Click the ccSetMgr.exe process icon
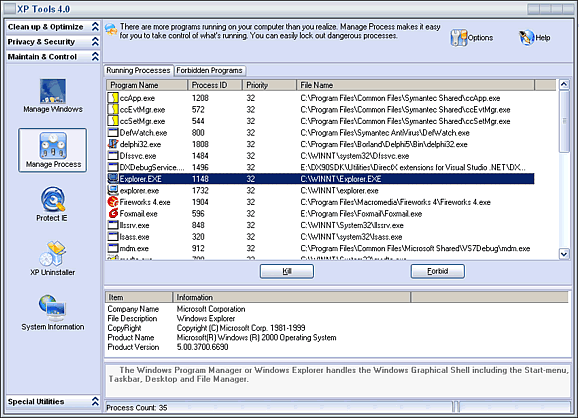Image resolution: width=579 pixels, height=418 pixels. (113, 121)
